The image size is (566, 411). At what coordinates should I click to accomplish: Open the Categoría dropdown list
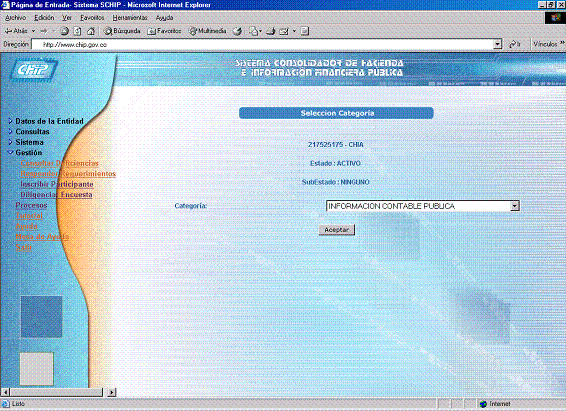(515, 206)
